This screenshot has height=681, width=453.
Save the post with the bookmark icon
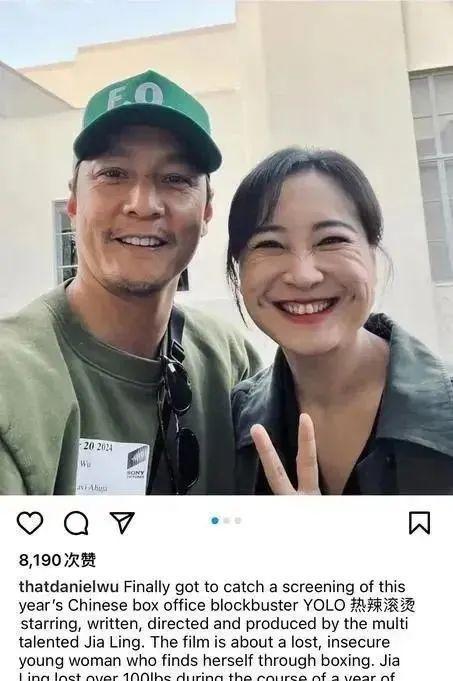coord(420,522)
